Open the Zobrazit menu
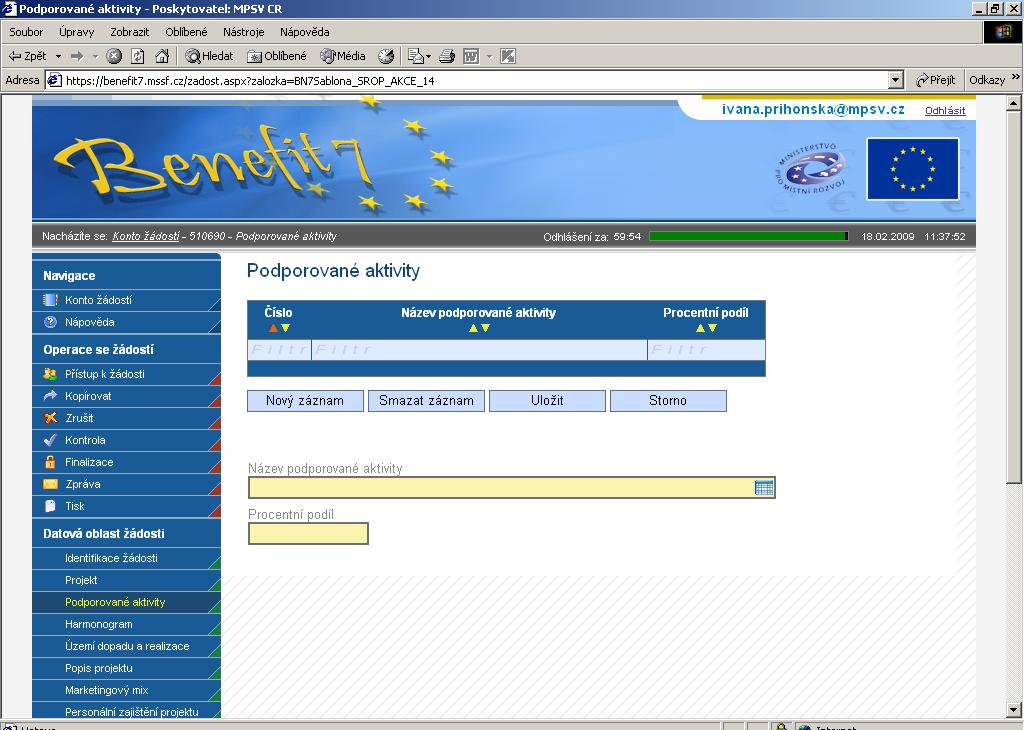Viewport: 1024px width, 730px height. [x=129, y=32]
